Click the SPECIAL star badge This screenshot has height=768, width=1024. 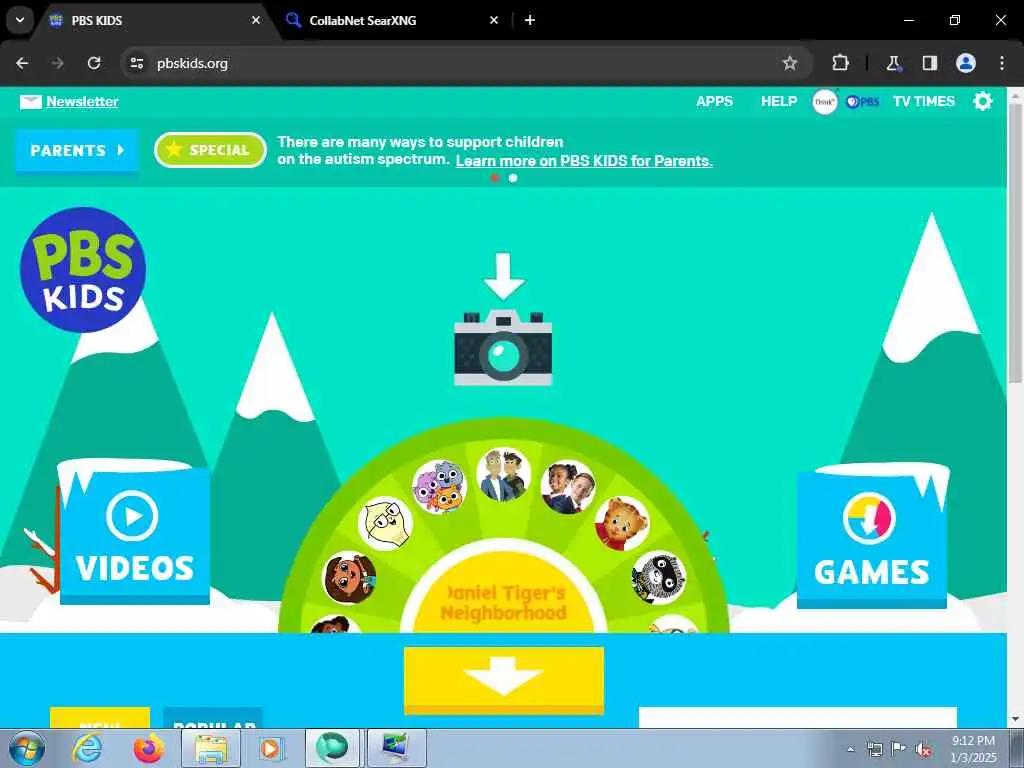tap(210, 150)
